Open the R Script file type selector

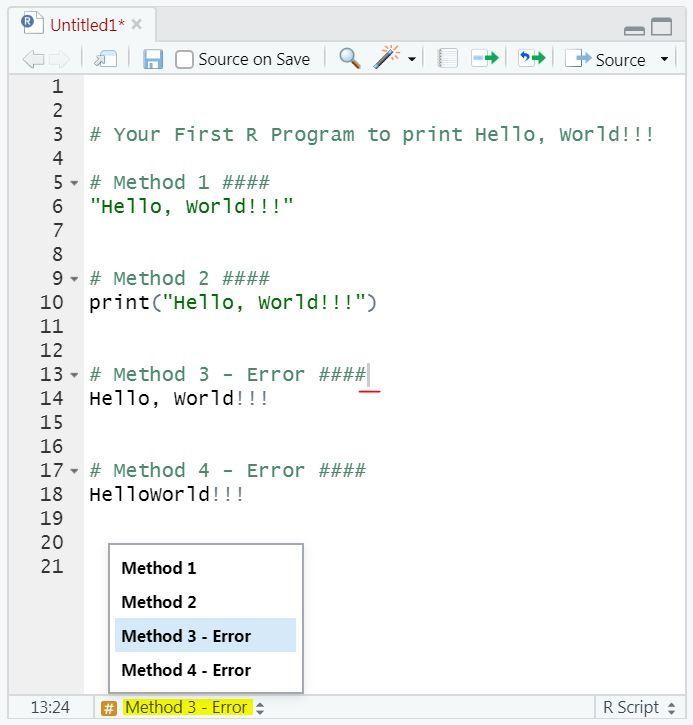tap(640, 707)
